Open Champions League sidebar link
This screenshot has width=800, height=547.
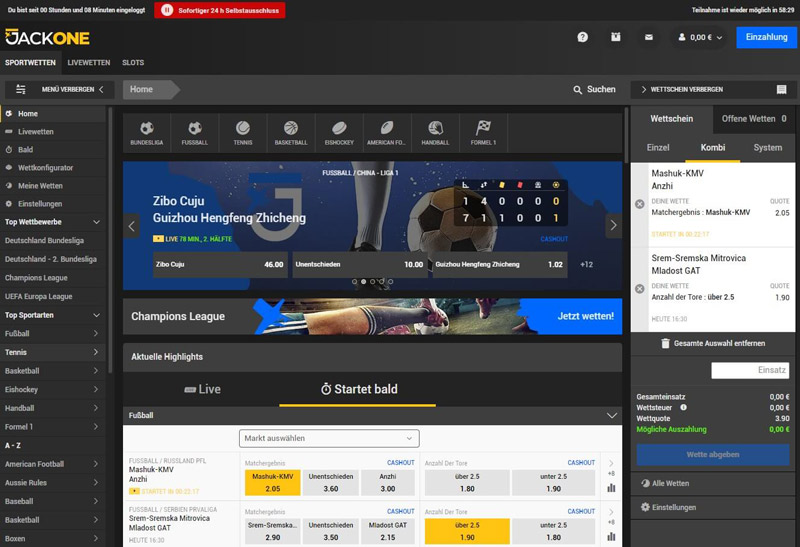click(x=36, y=278)
